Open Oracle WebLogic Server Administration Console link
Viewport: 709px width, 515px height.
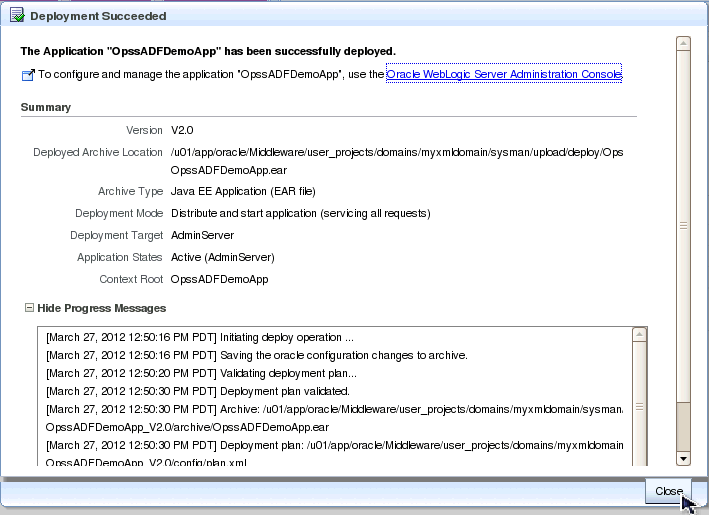[x=504, y=74]
